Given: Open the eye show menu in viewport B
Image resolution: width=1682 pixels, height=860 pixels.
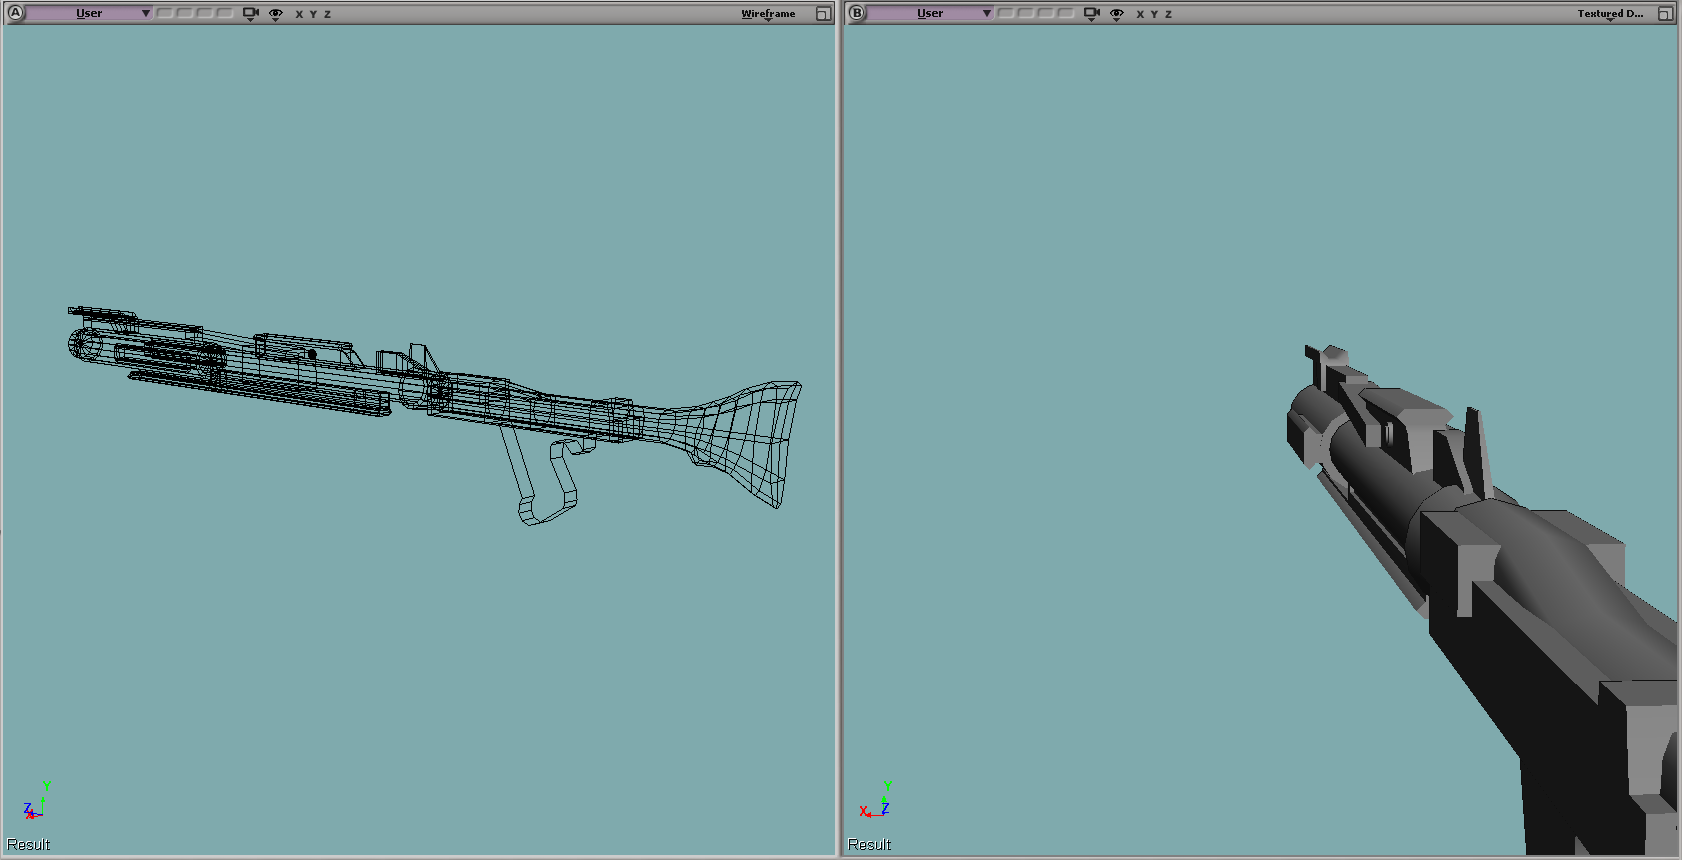Looking at the screenshot, I should pyautogui.click(x=1117, y=14).
